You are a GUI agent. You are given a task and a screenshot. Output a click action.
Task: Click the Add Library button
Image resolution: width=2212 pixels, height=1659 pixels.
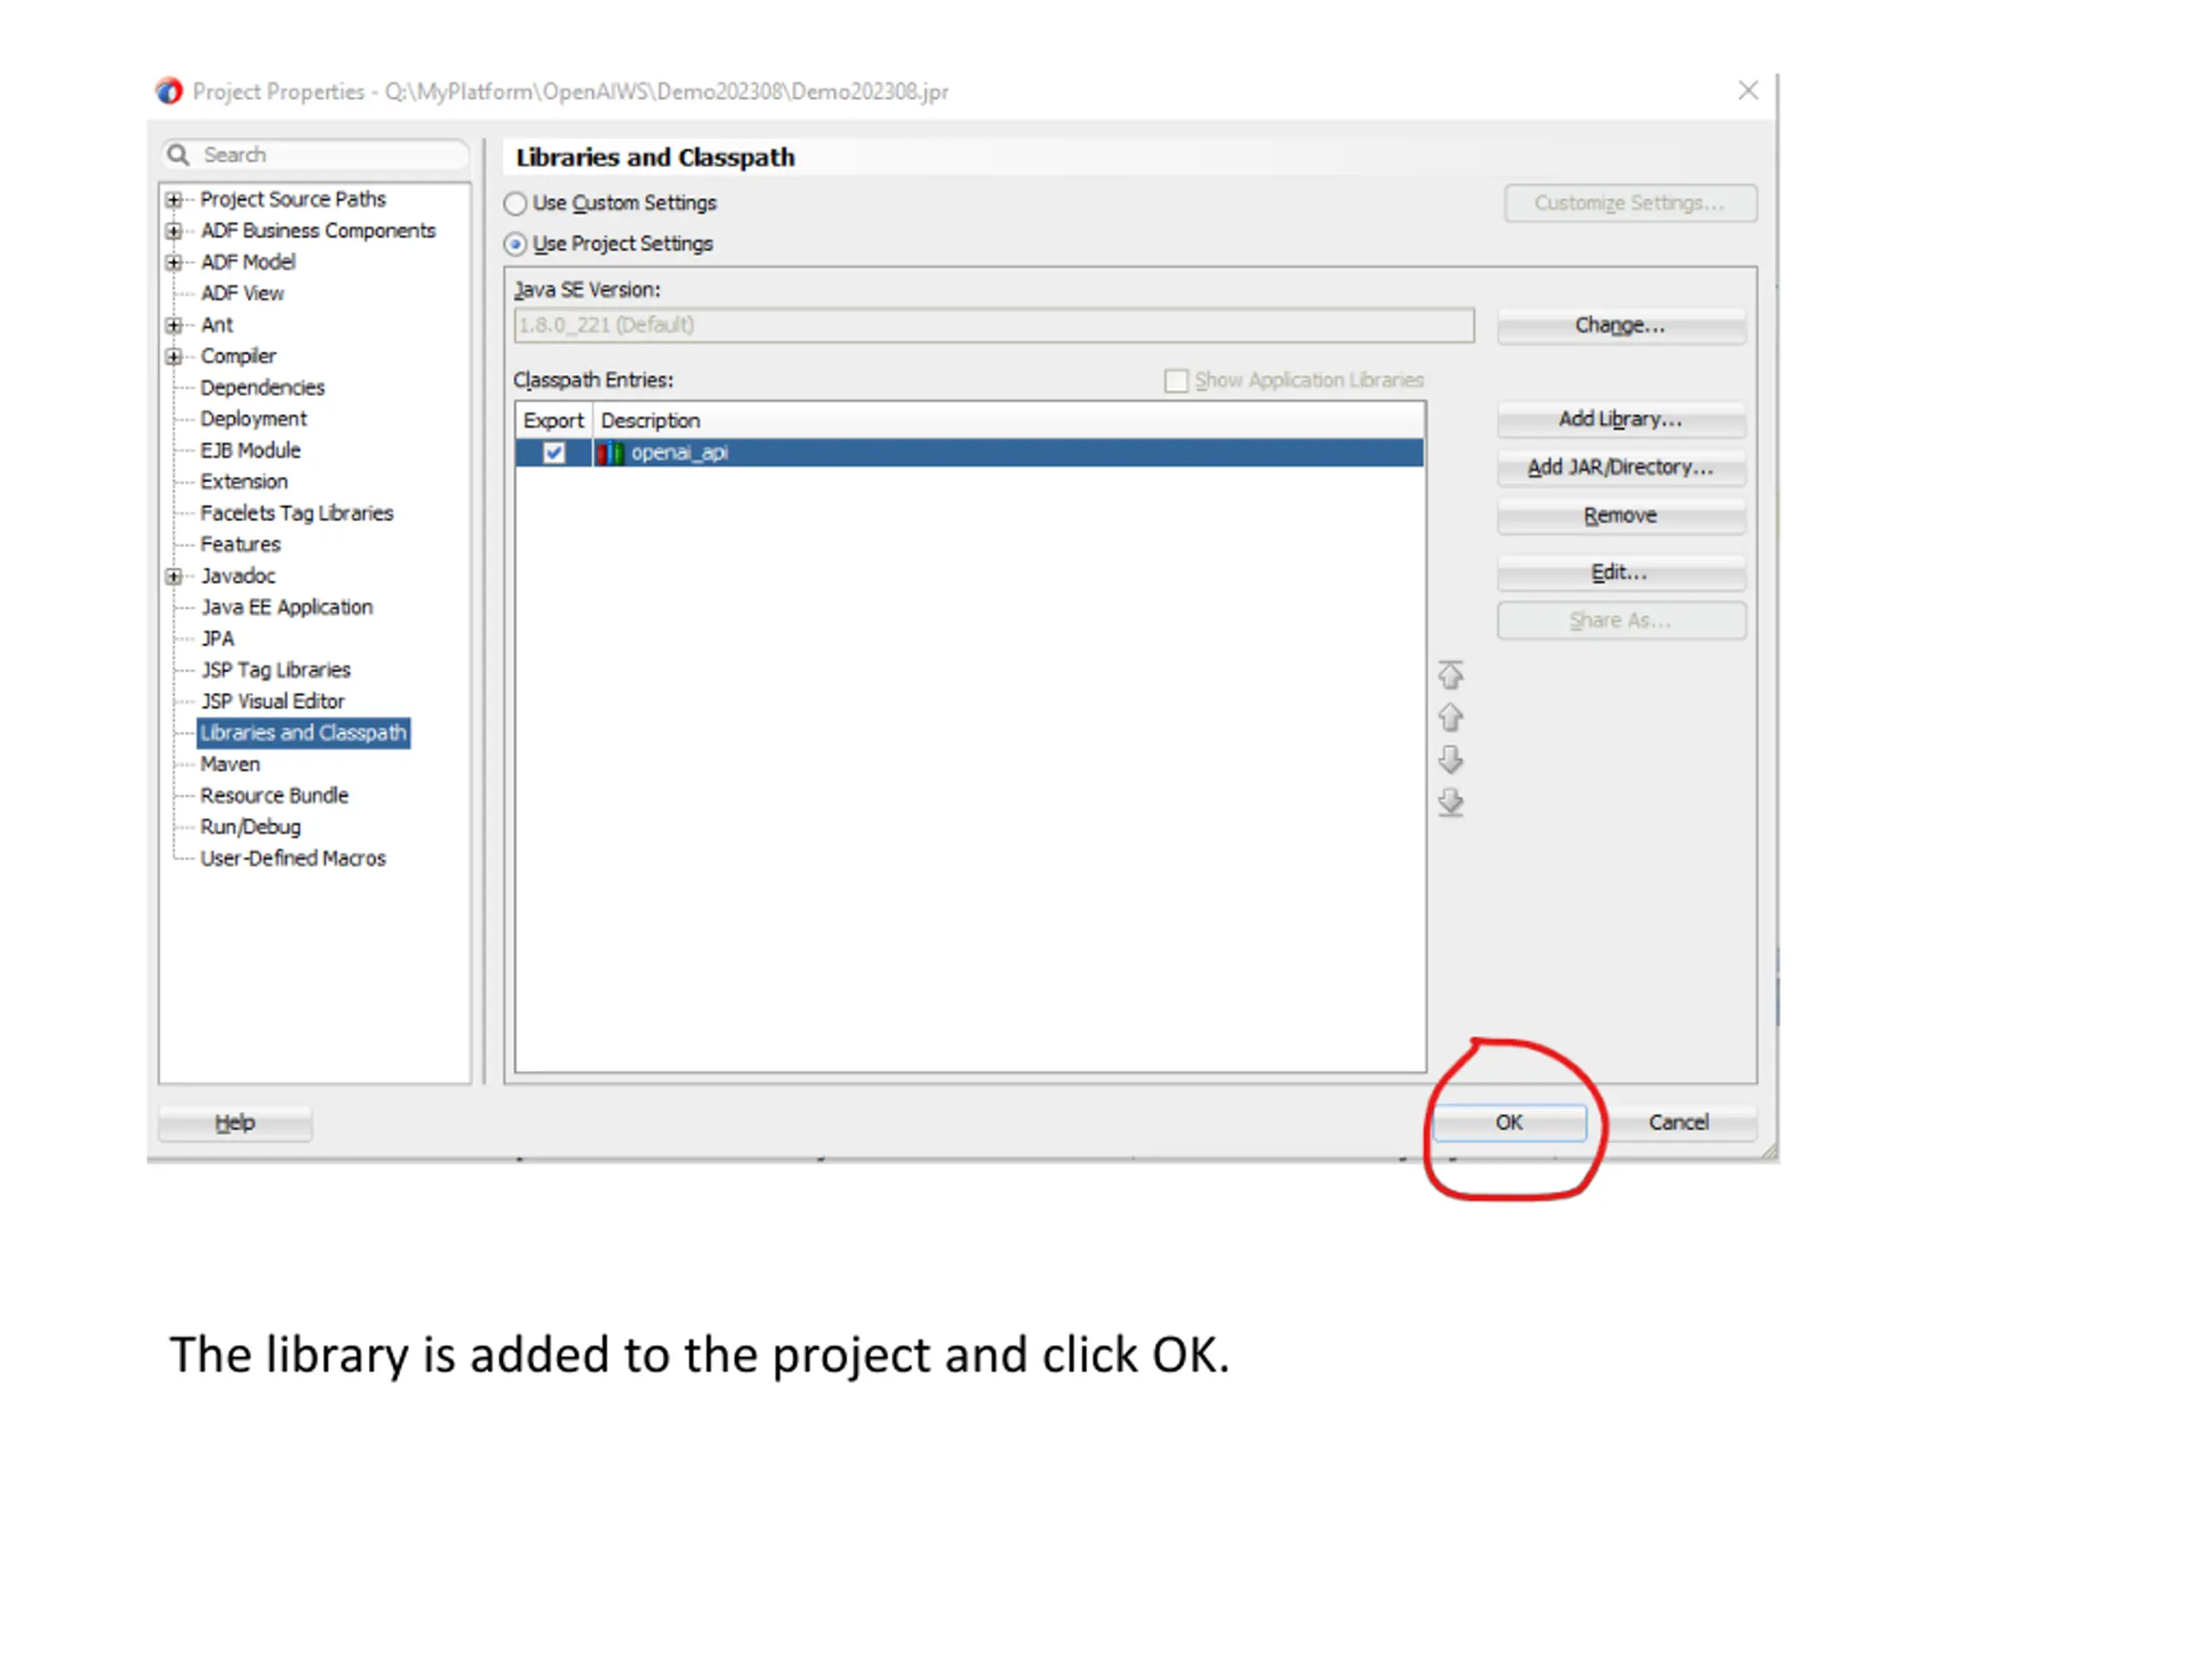click(x=1620, y=419)
